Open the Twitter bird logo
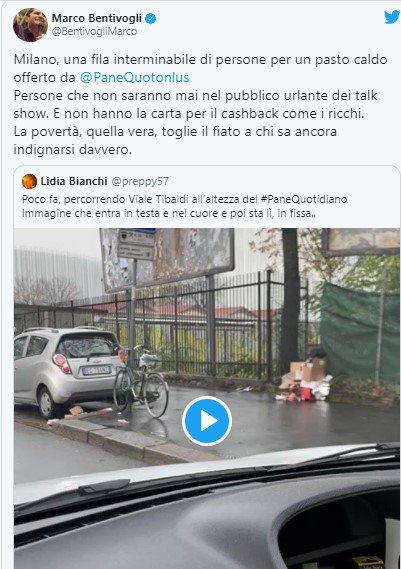The image size is (401, 569). coord(392,17)
